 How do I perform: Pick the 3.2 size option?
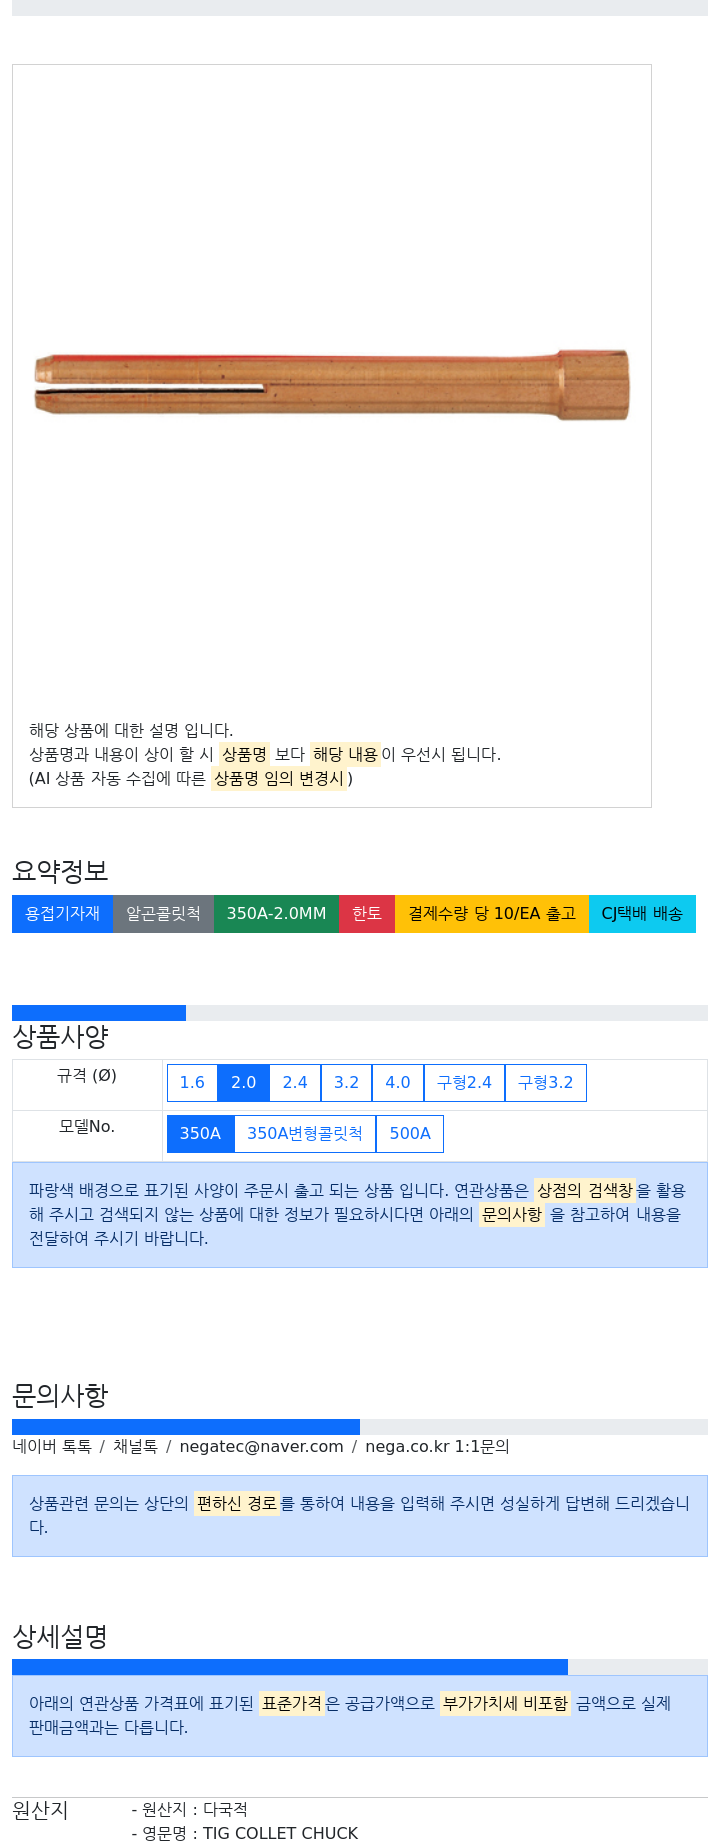click(x=346, y=1083)
